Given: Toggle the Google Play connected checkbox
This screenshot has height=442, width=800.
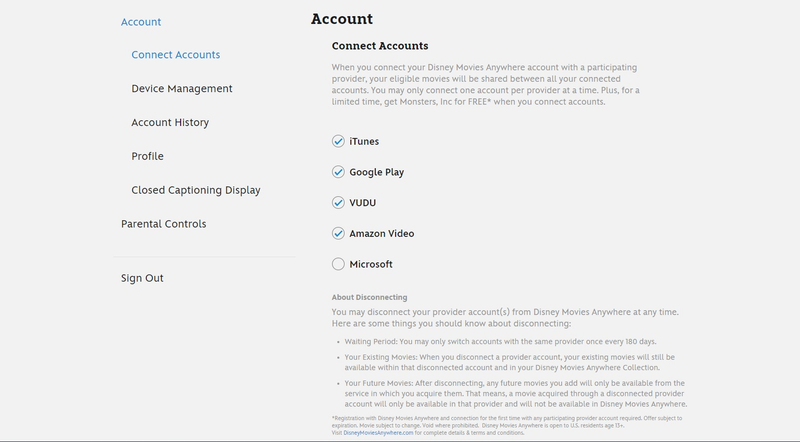Looking at the screenshot, I should 338,172.
